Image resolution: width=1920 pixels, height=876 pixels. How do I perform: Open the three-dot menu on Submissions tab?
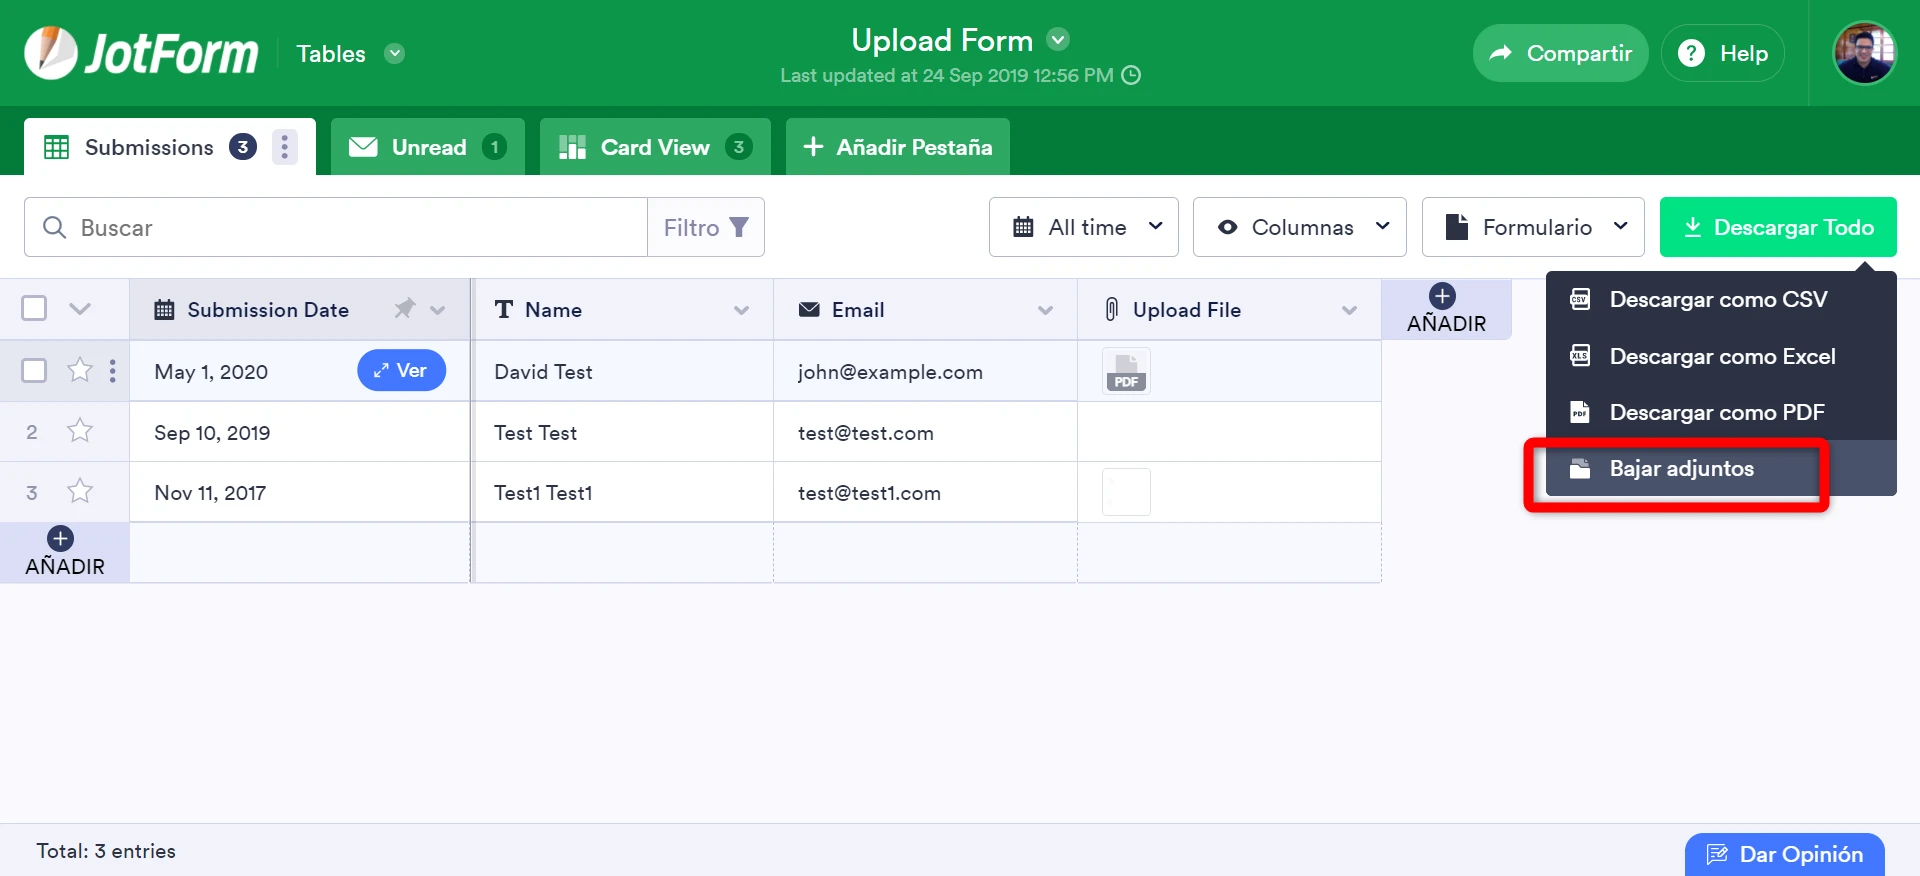coord(285,147)
